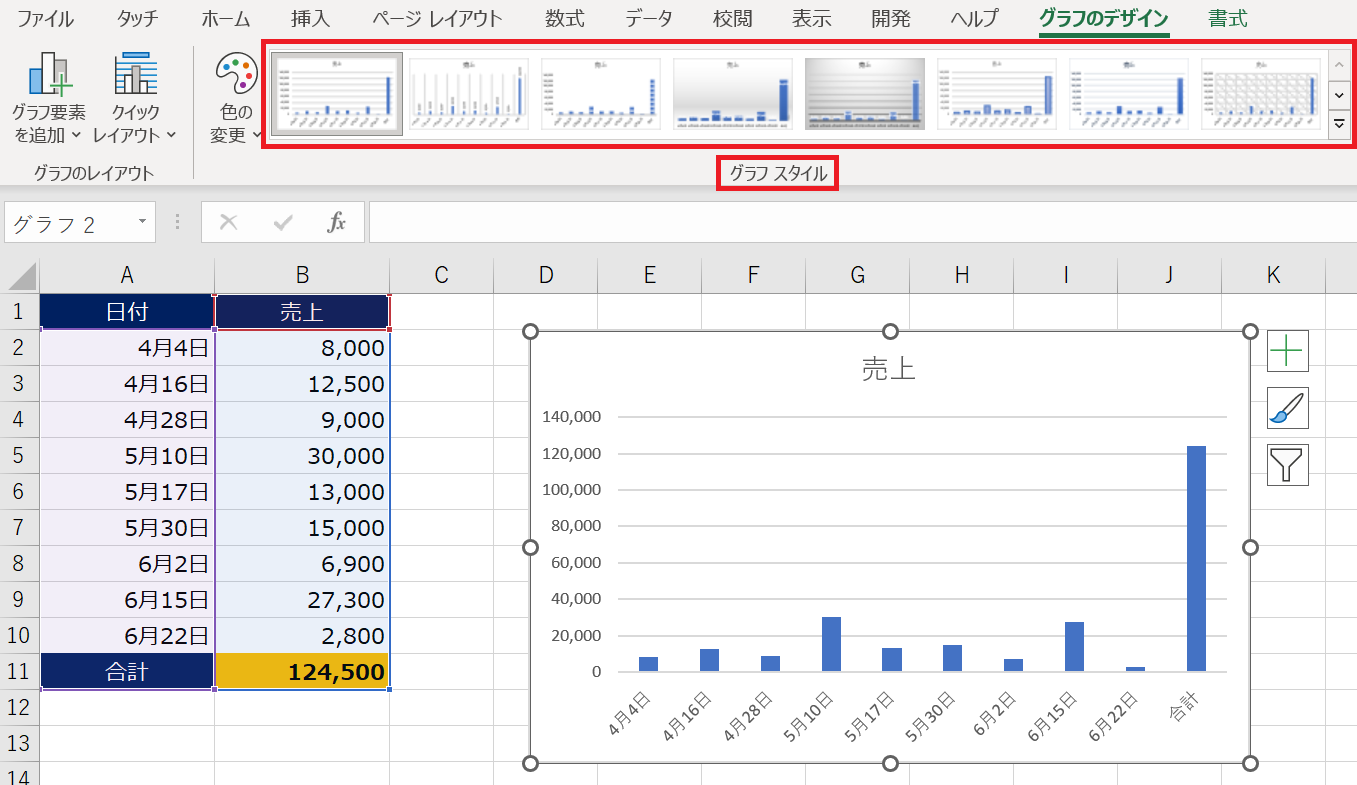Select the dark gradient chart style thumbnail
The image size is (1357, 785).
click(864, 93)
